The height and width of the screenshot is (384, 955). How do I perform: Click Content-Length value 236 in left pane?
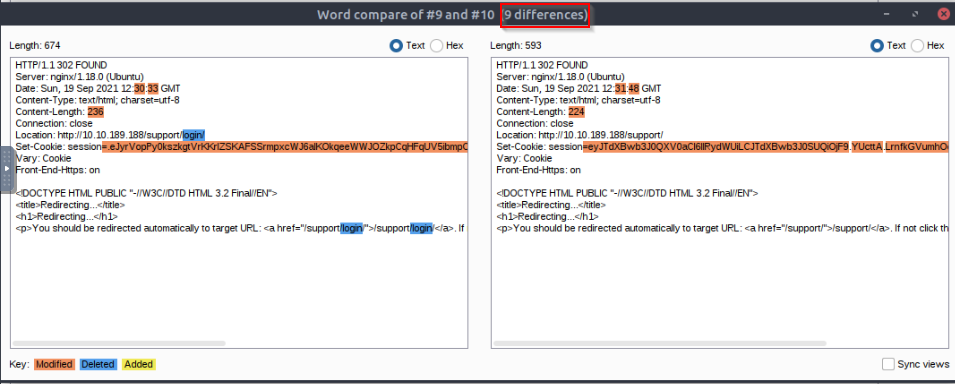tap(96, 112)
